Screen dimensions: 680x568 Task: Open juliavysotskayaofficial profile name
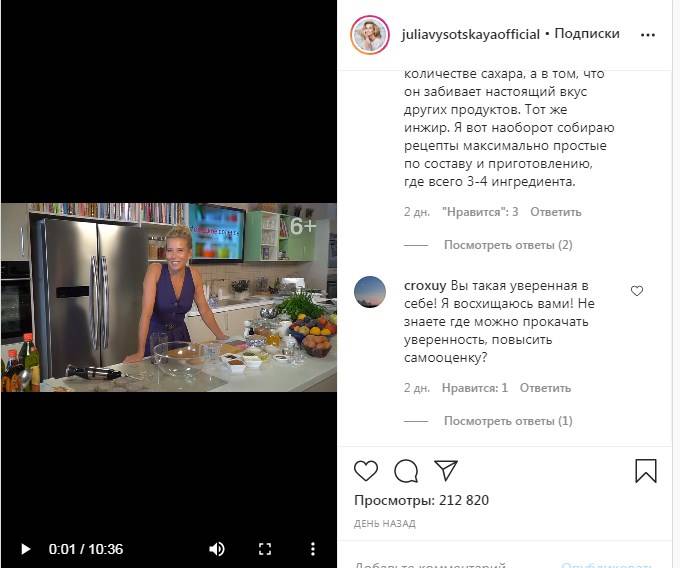click(471, 34)
